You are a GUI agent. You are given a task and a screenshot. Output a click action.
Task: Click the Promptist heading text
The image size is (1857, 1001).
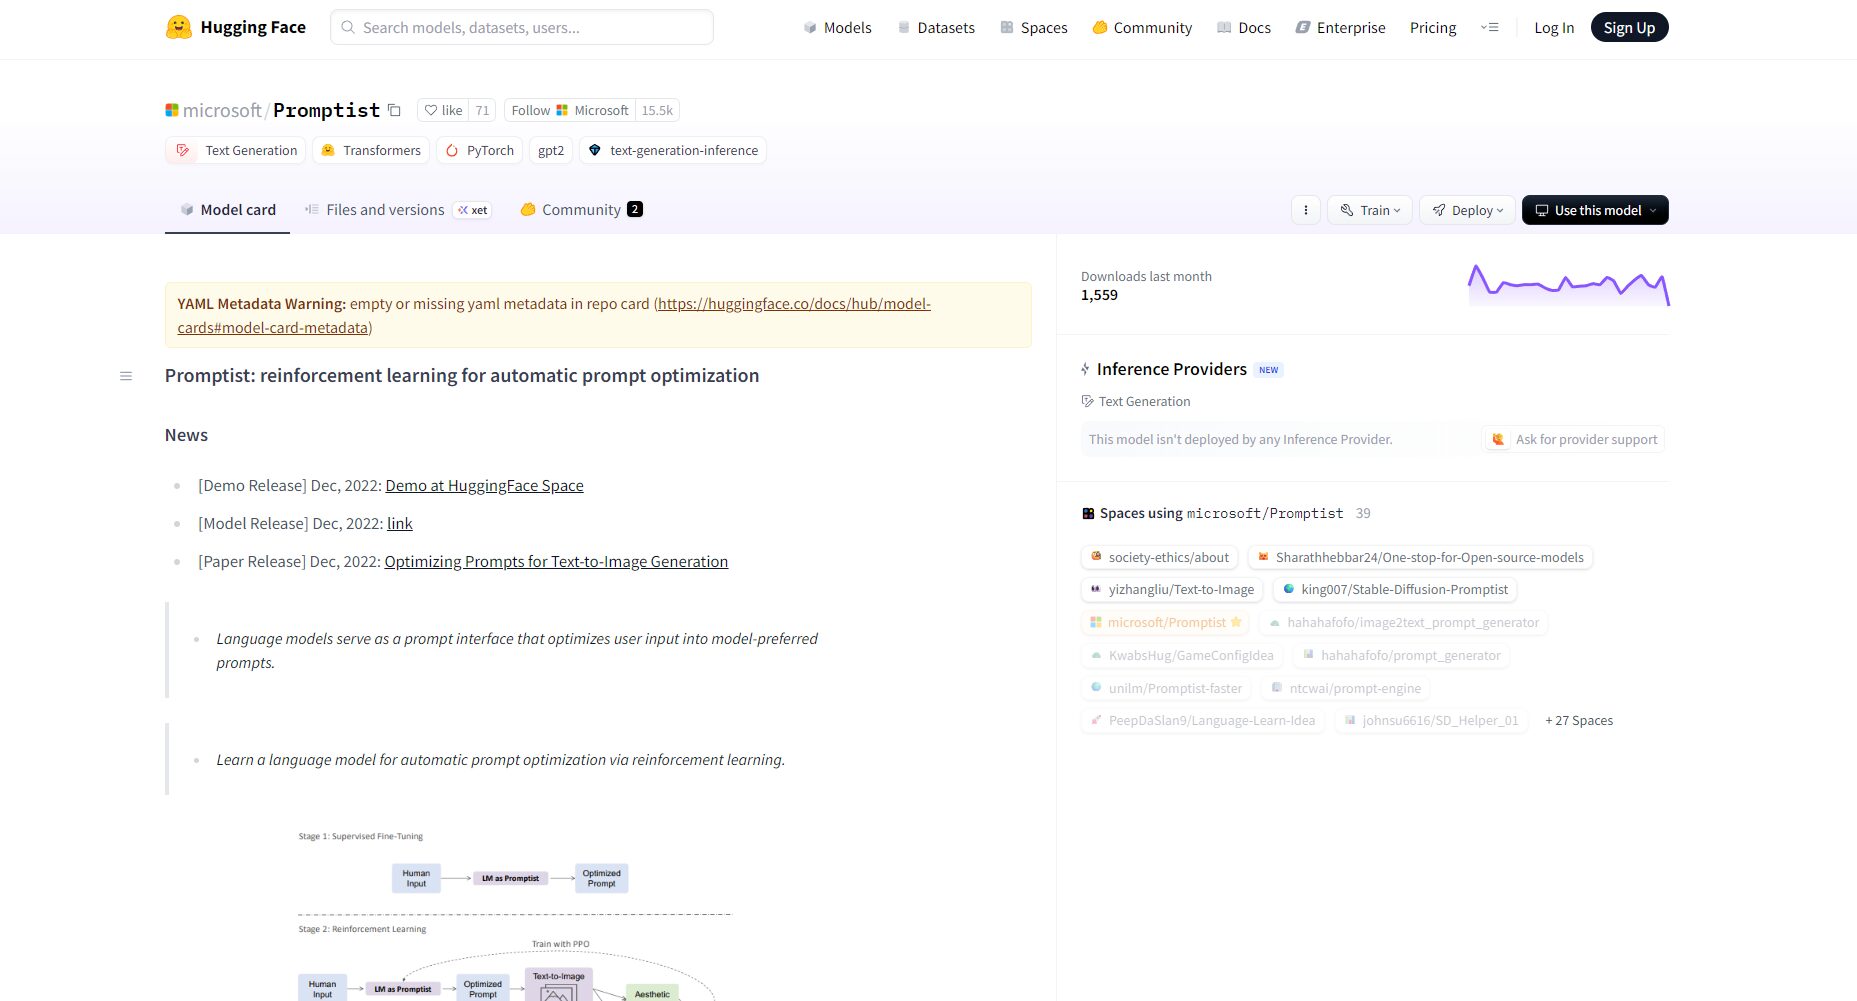[462, 375]
